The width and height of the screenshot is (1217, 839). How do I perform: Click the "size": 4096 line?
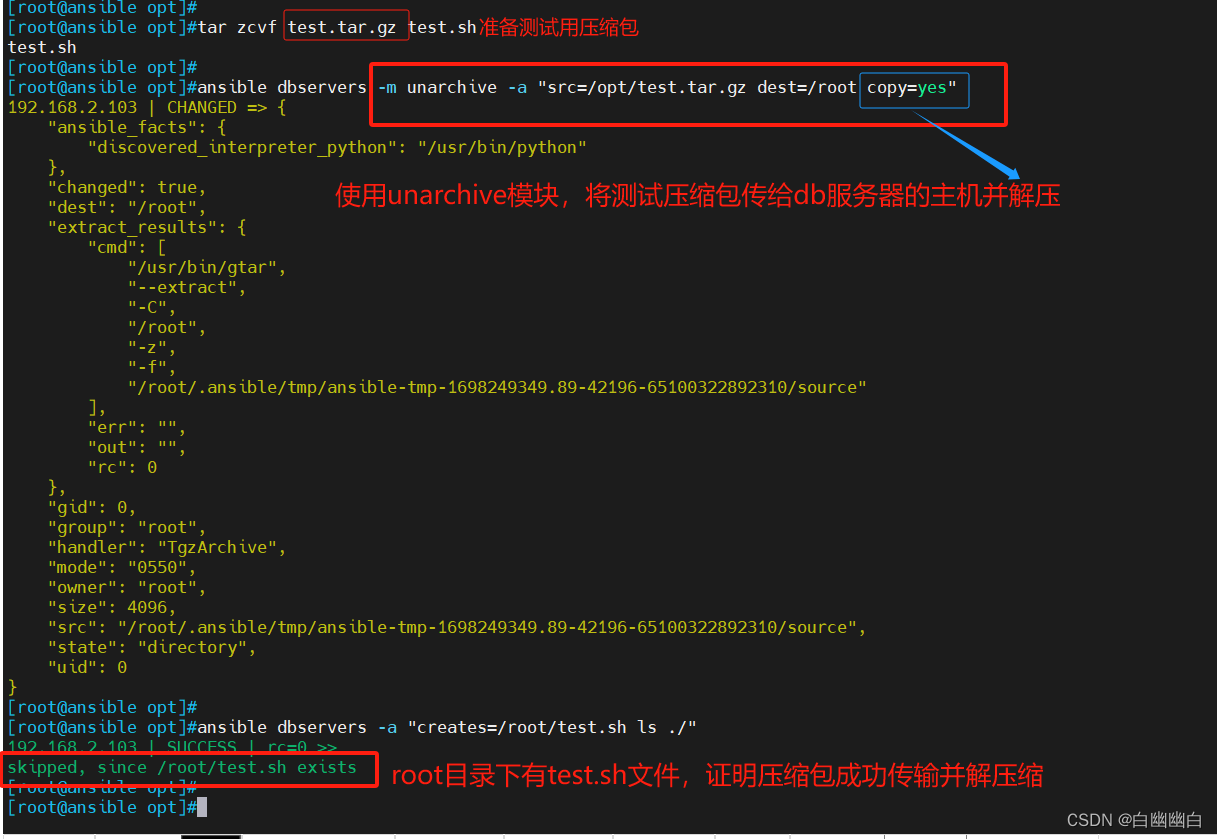click(x=112, y=607)
